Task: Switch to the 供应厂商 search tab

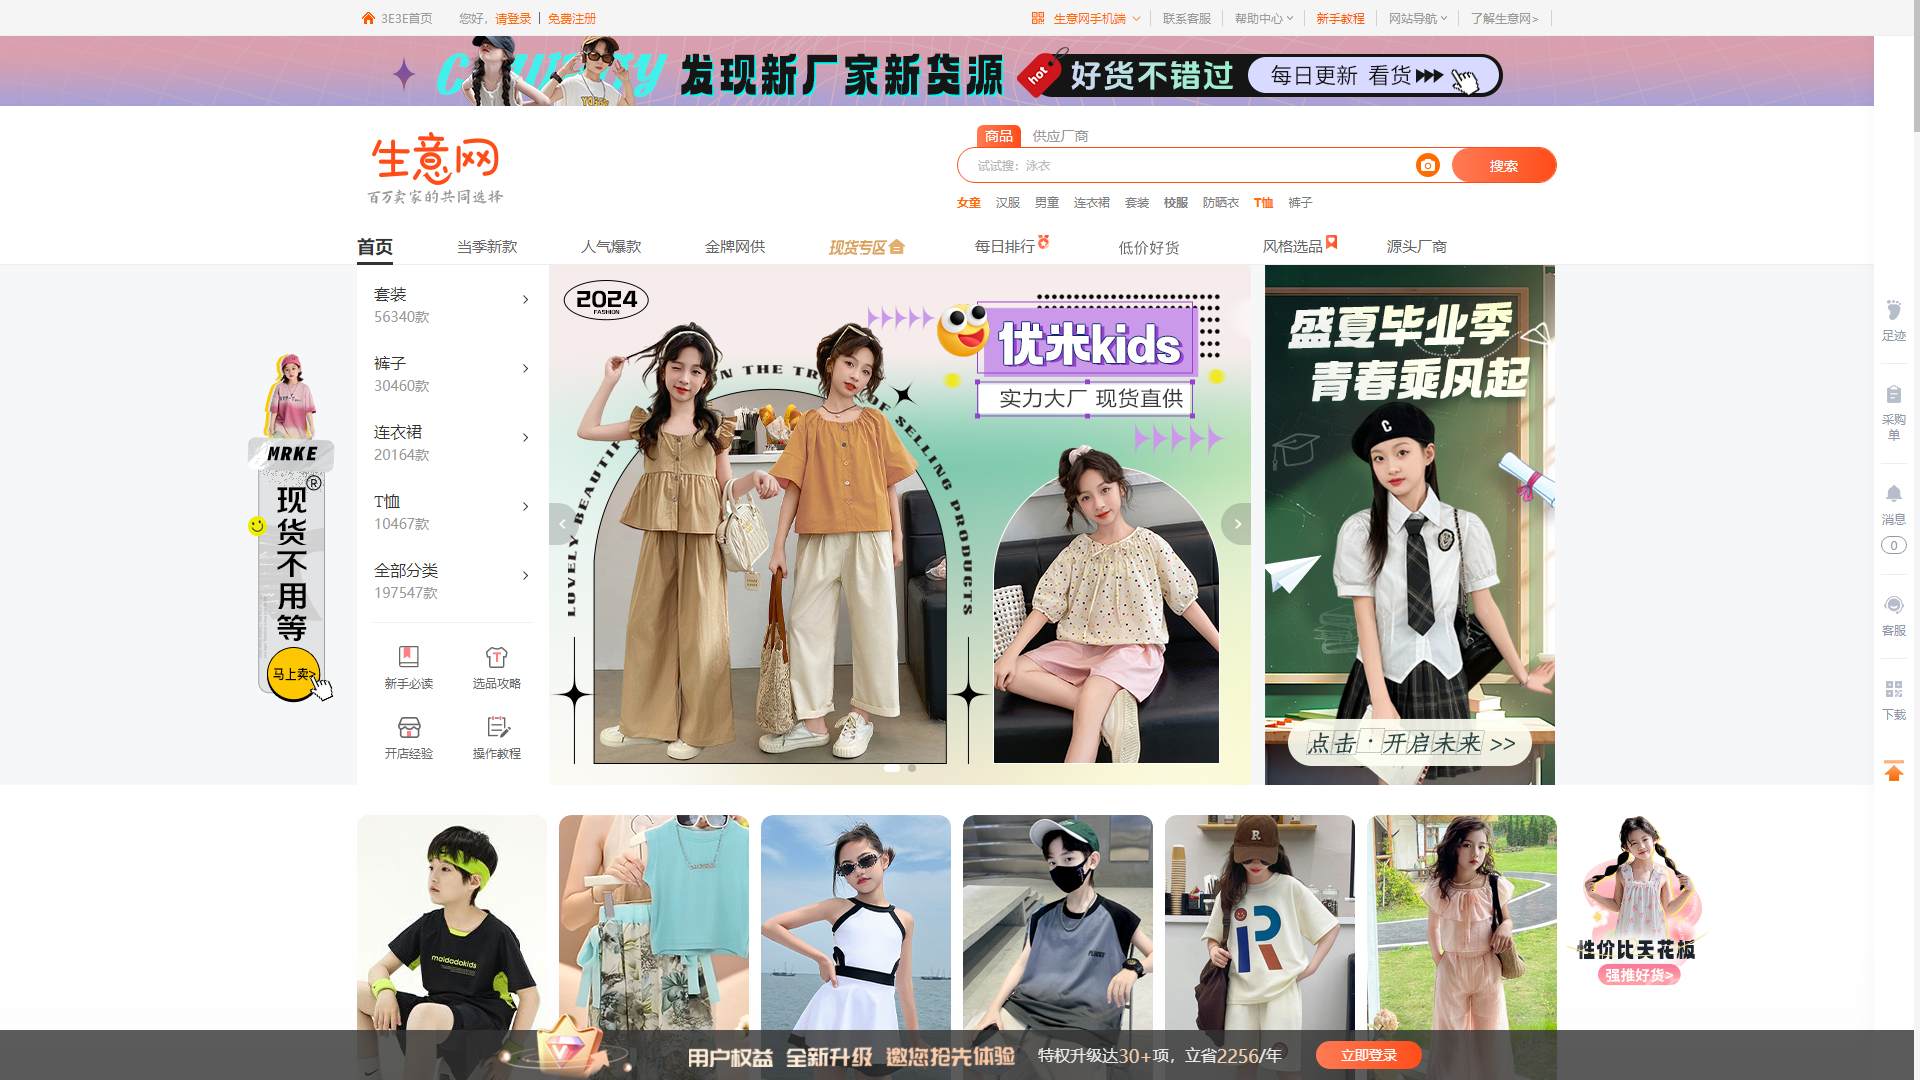Action: click(x=1060, y=136)
